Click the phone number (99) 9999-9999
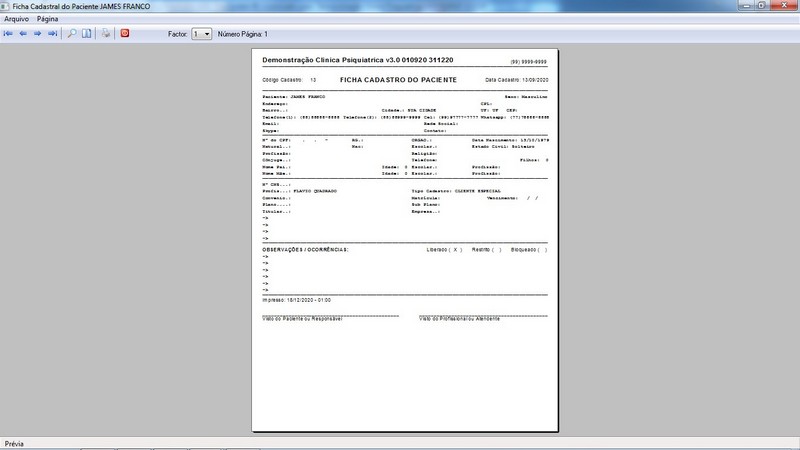This screenshot has height=450, width=800. tap(529, 62)
